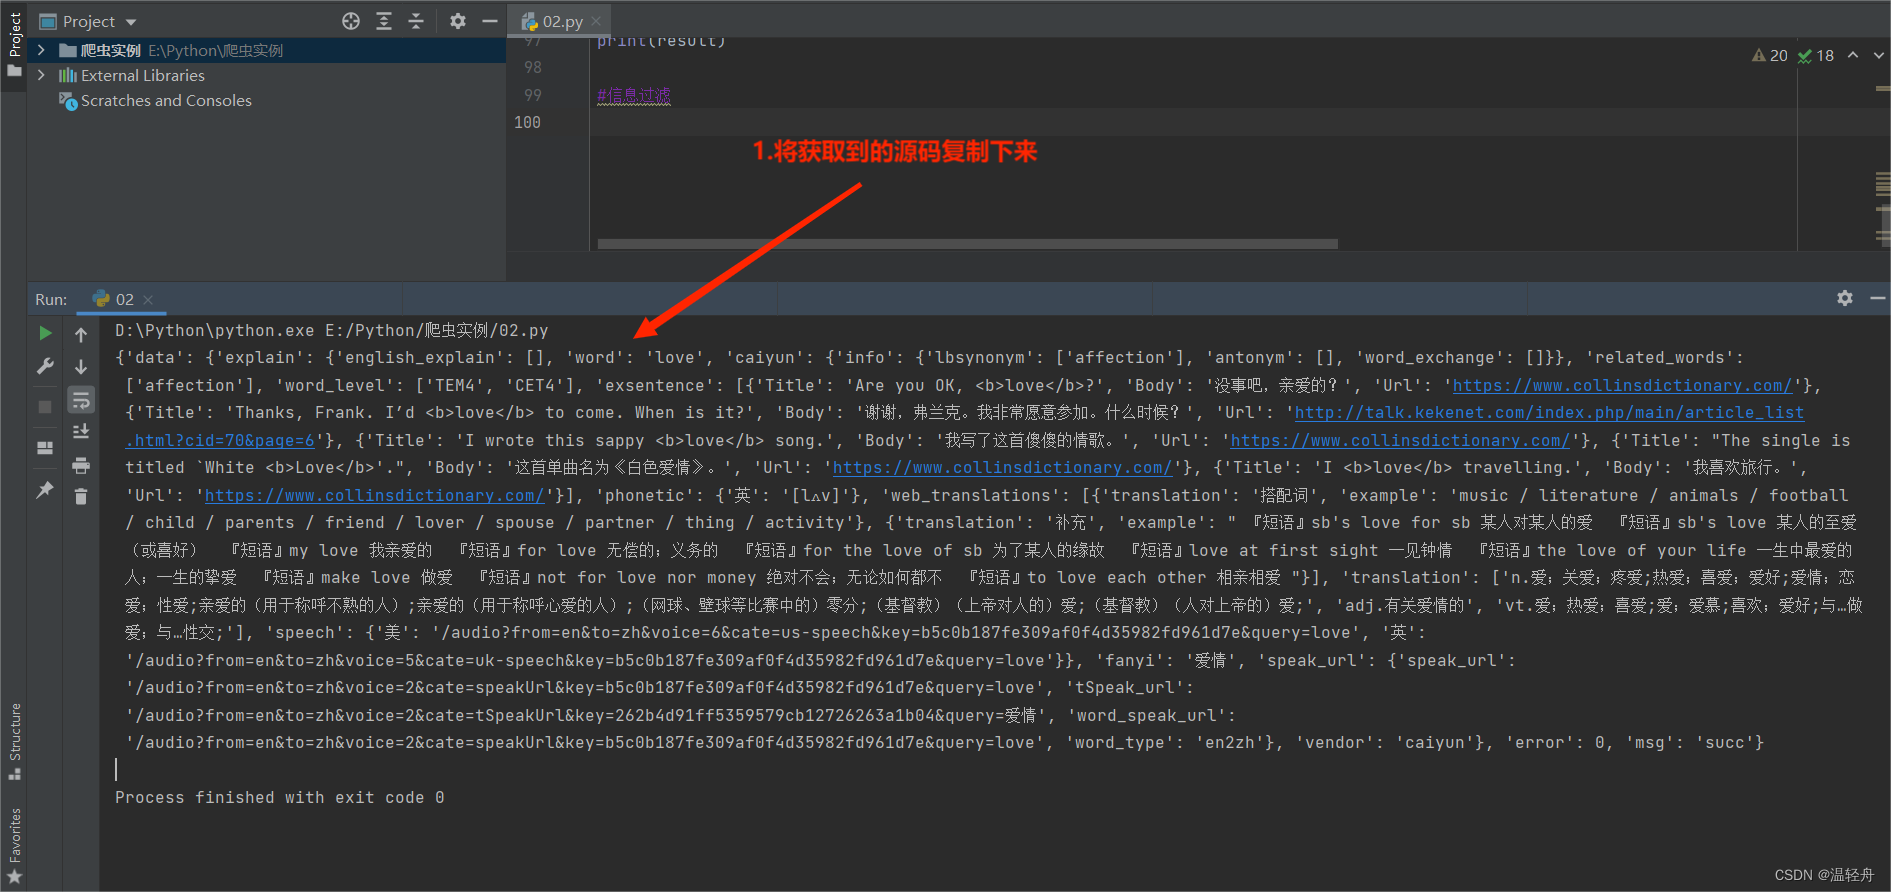
Task: Click the Restore Layout icon in Run panel
Action: [x=45, y=448]
